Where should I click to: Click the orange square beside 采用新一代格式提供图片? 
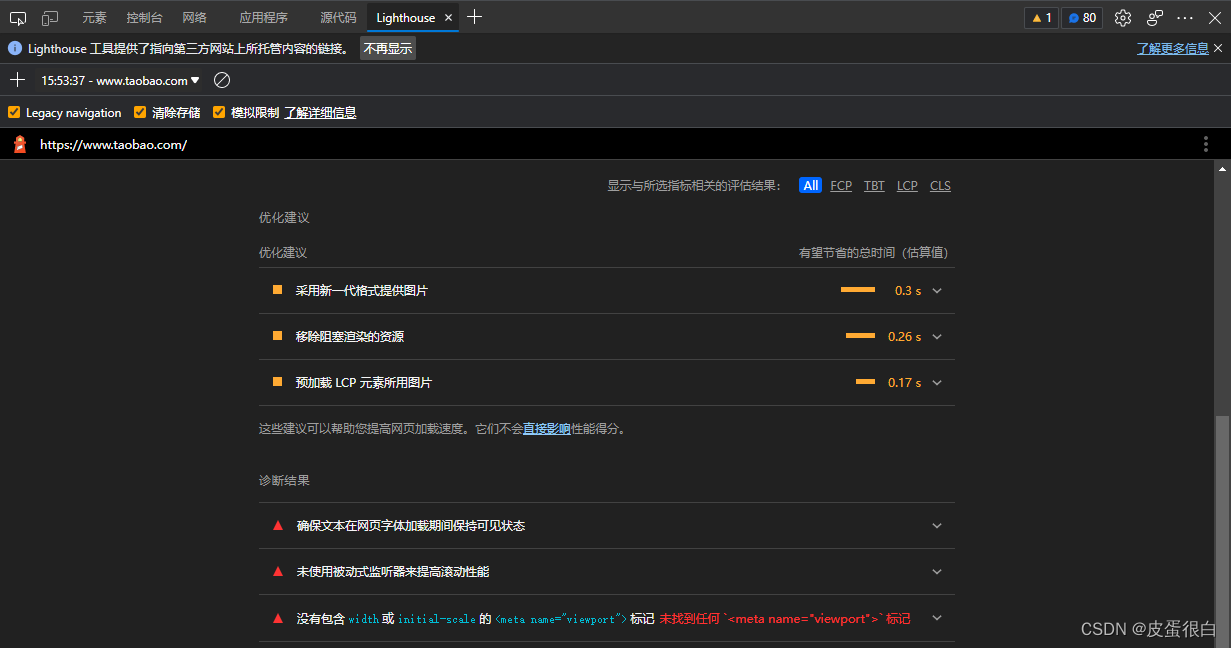[x=278, y=290]
